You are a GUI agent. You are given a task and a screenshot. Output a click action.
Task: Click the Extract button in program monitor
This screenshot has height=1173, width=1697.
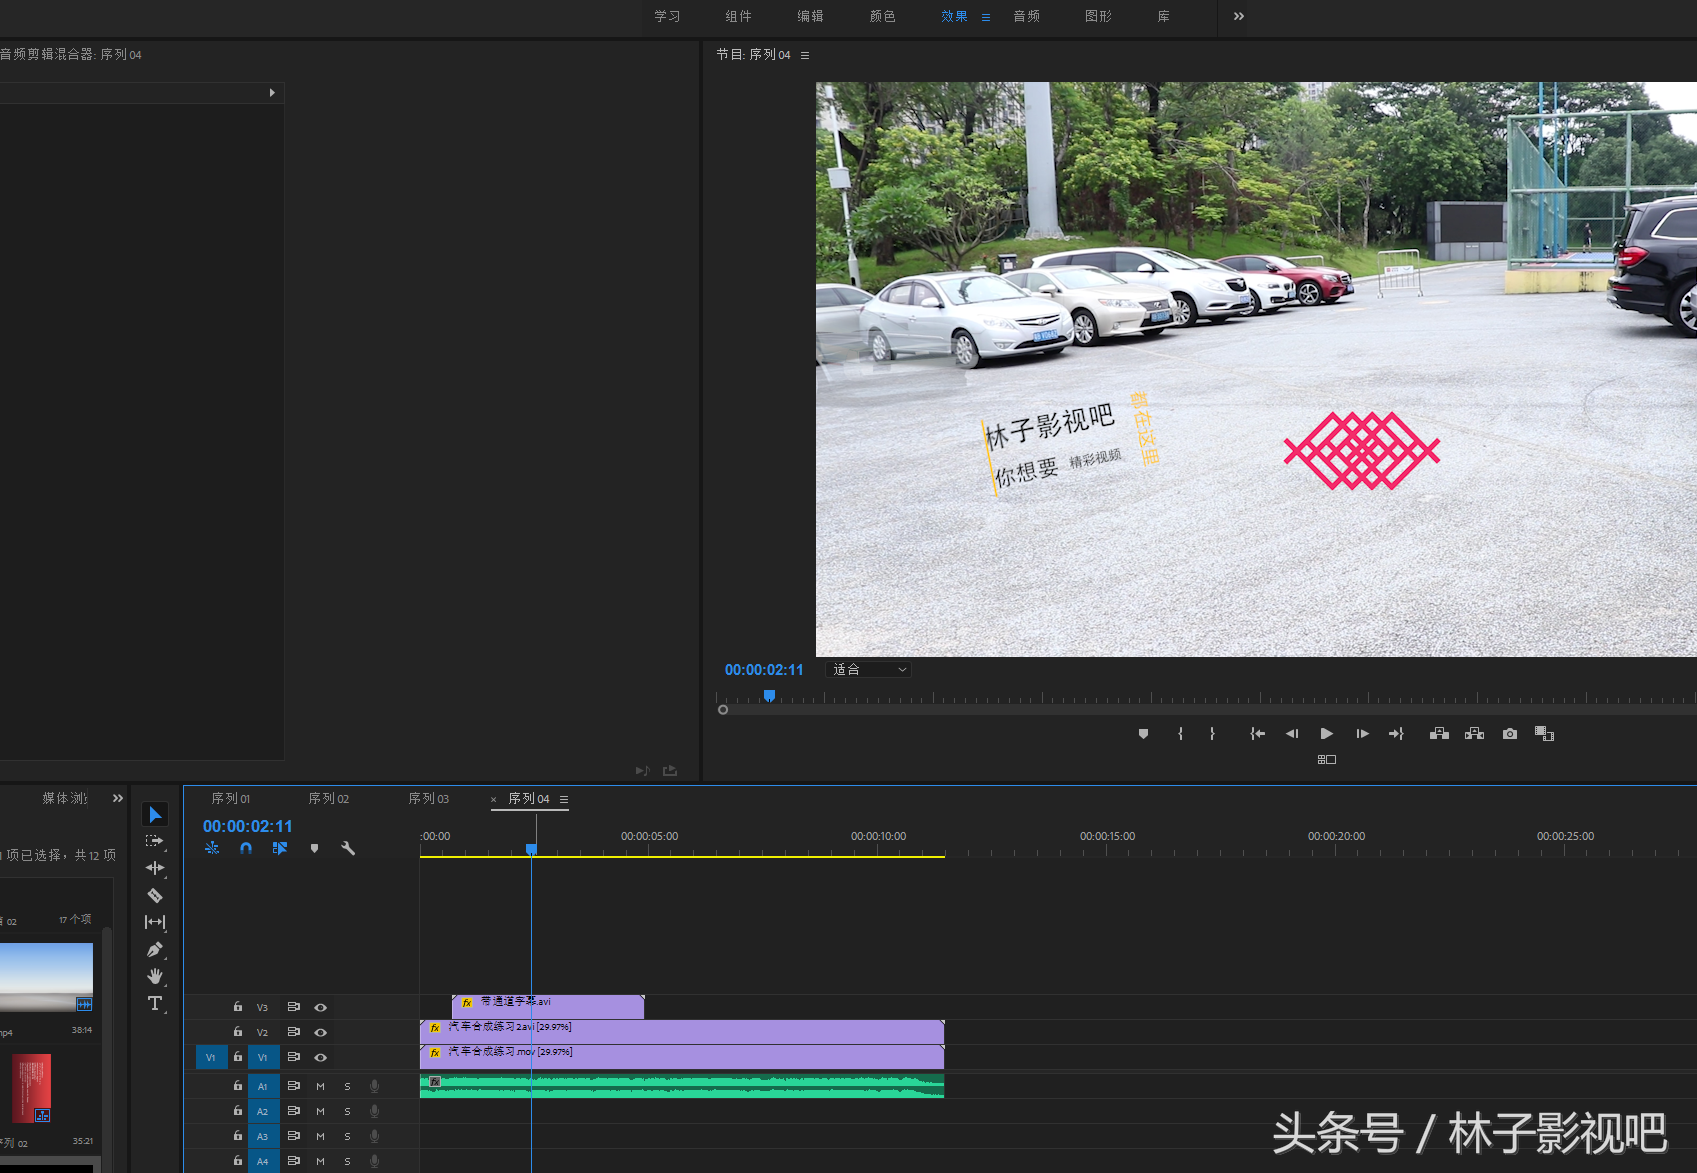click(x=1474, y=734)
